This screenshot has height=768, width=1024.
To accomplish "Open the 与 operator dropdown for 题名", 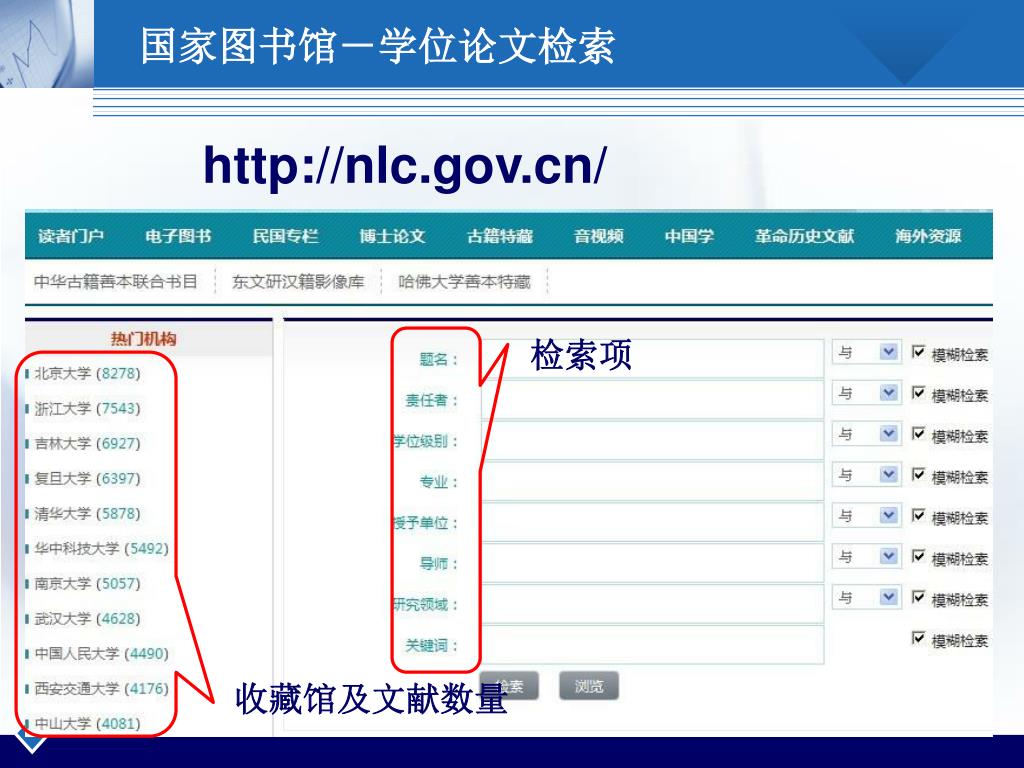I will coord(867,352).
